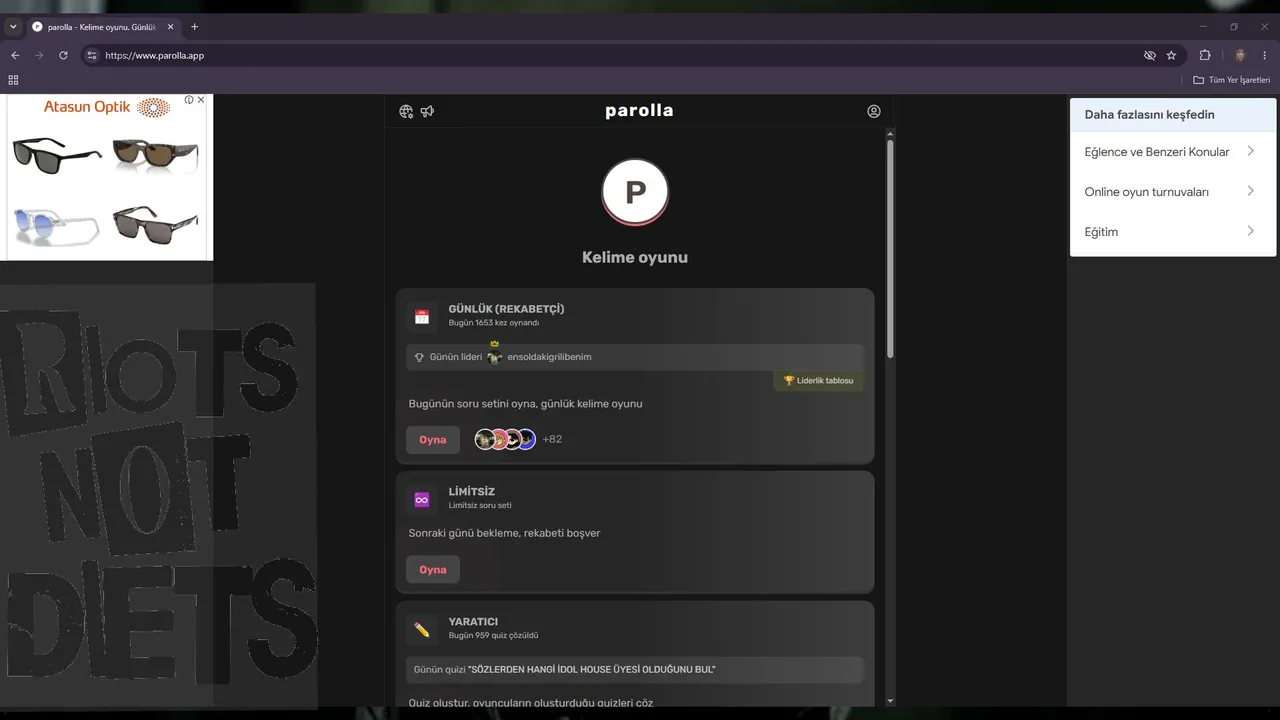Open the browser three-dot menu
The width and height of the screenshot is (1280, 720).
tap(1265, 55)
